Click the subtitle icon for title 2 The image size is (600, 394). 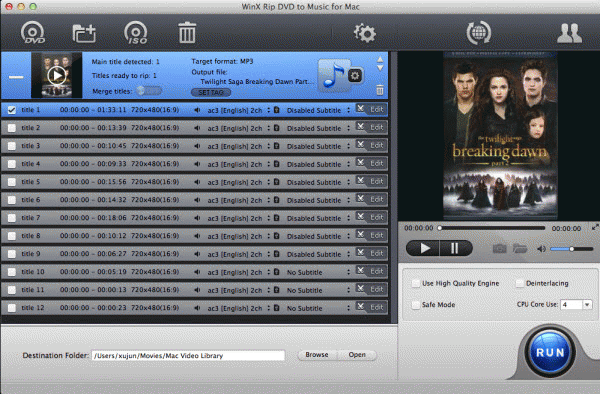(x=277, y=128)
